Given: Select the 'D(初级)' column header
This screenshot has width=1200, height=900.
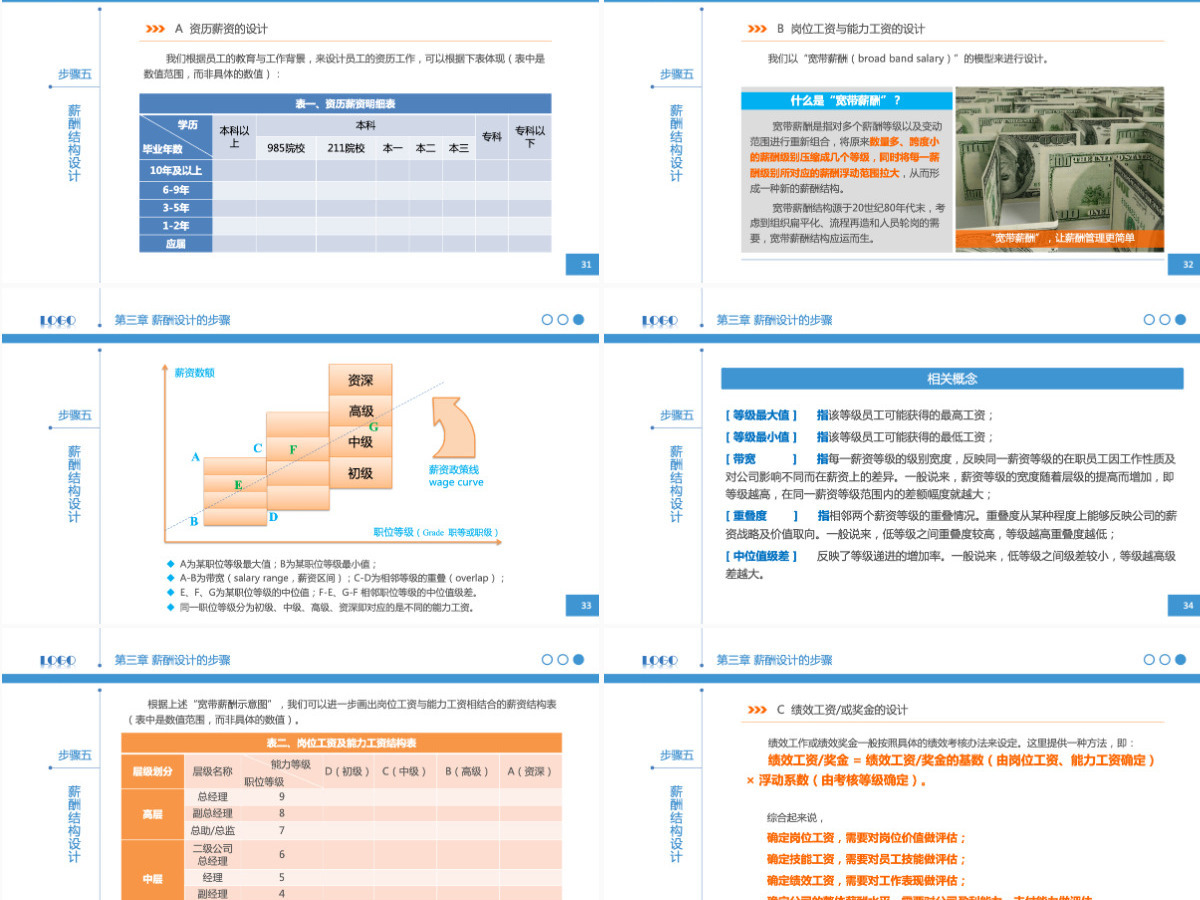Looking at the screenshot, I should pyautogui.click(x=347, y=771).
